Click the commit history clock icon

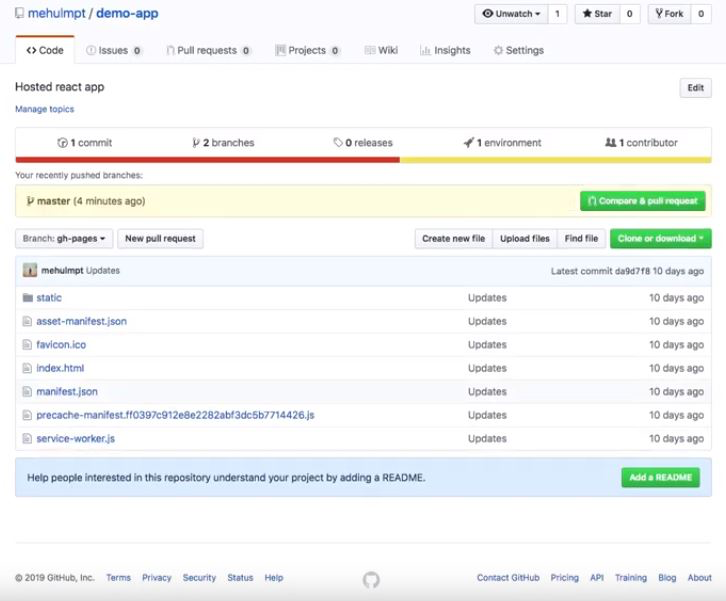(x=62, y=143)
